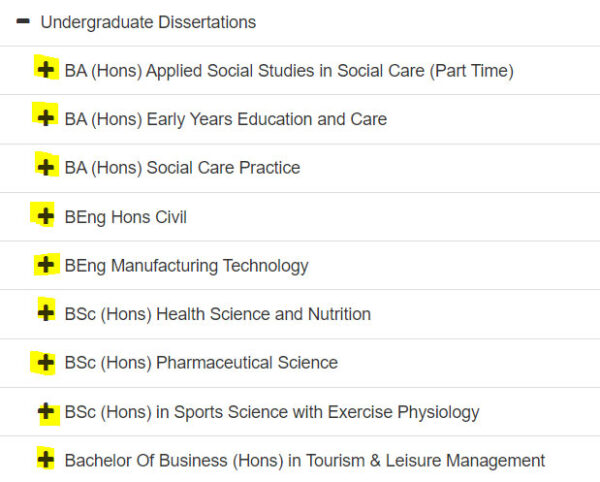Open BSc (Hons) Health Science and Nutrition
Screen dimensions: 600x482
(x=217, y=314)
